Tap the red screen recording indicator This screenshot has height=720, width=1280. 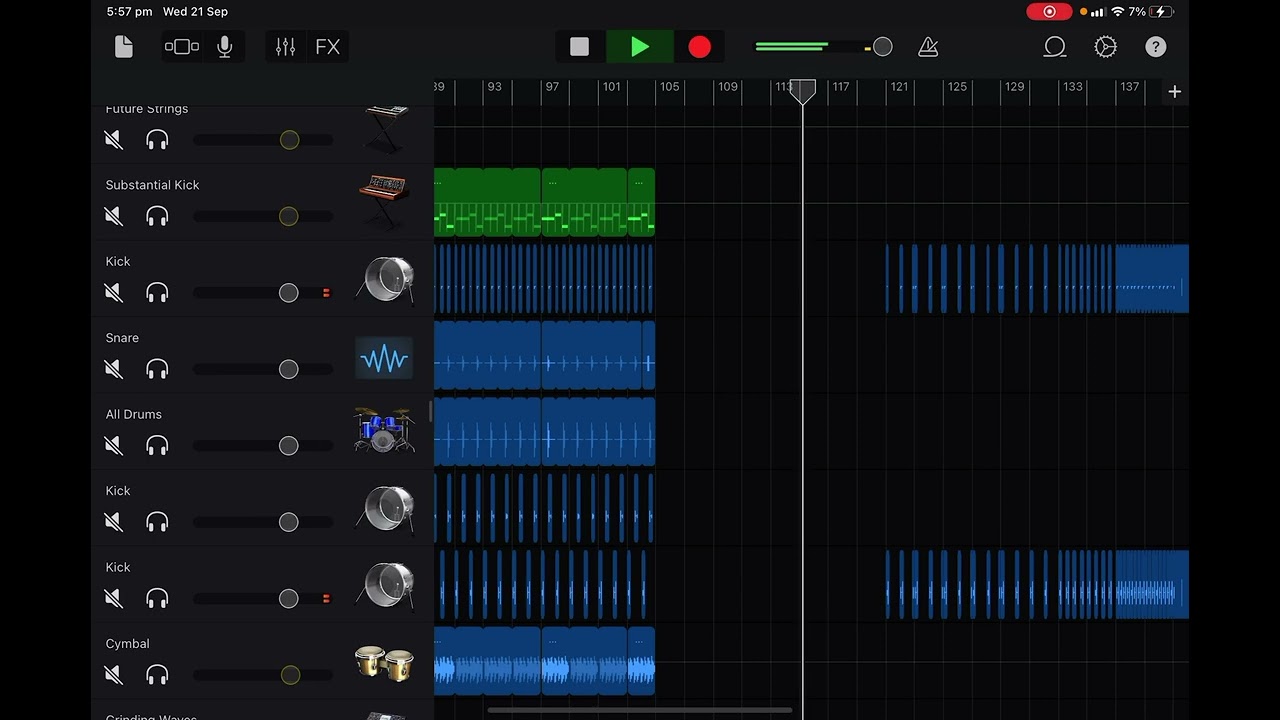pos(1049,12)
